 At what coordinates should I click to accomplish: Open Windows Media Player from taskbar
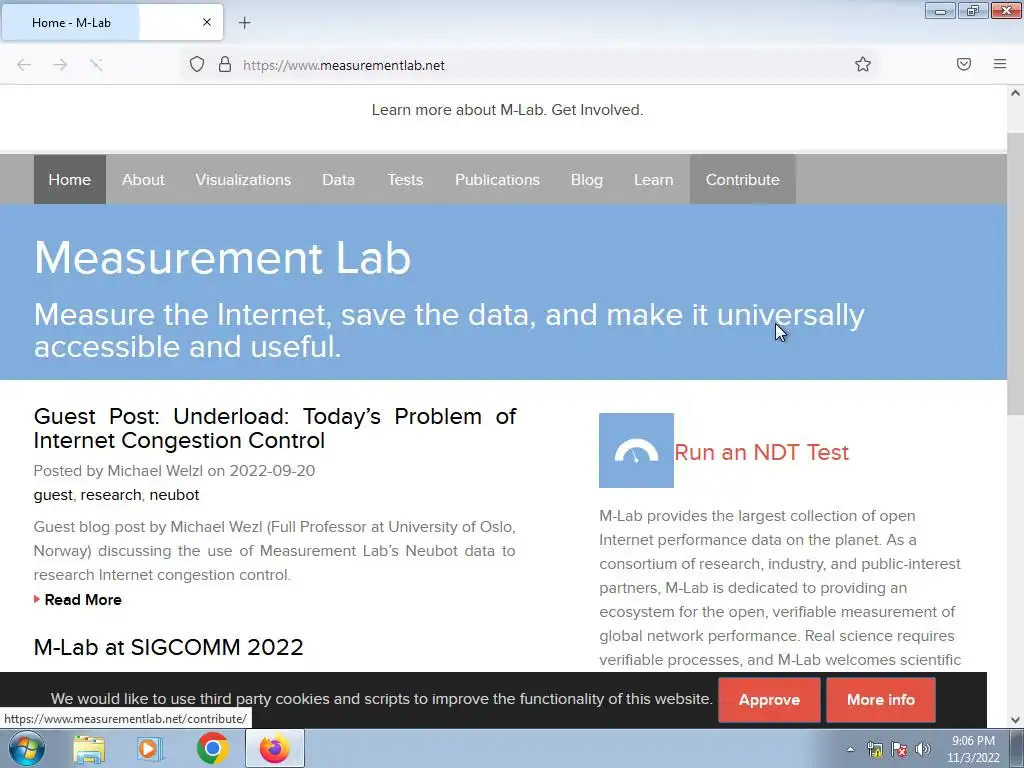[x=150, y=749]
